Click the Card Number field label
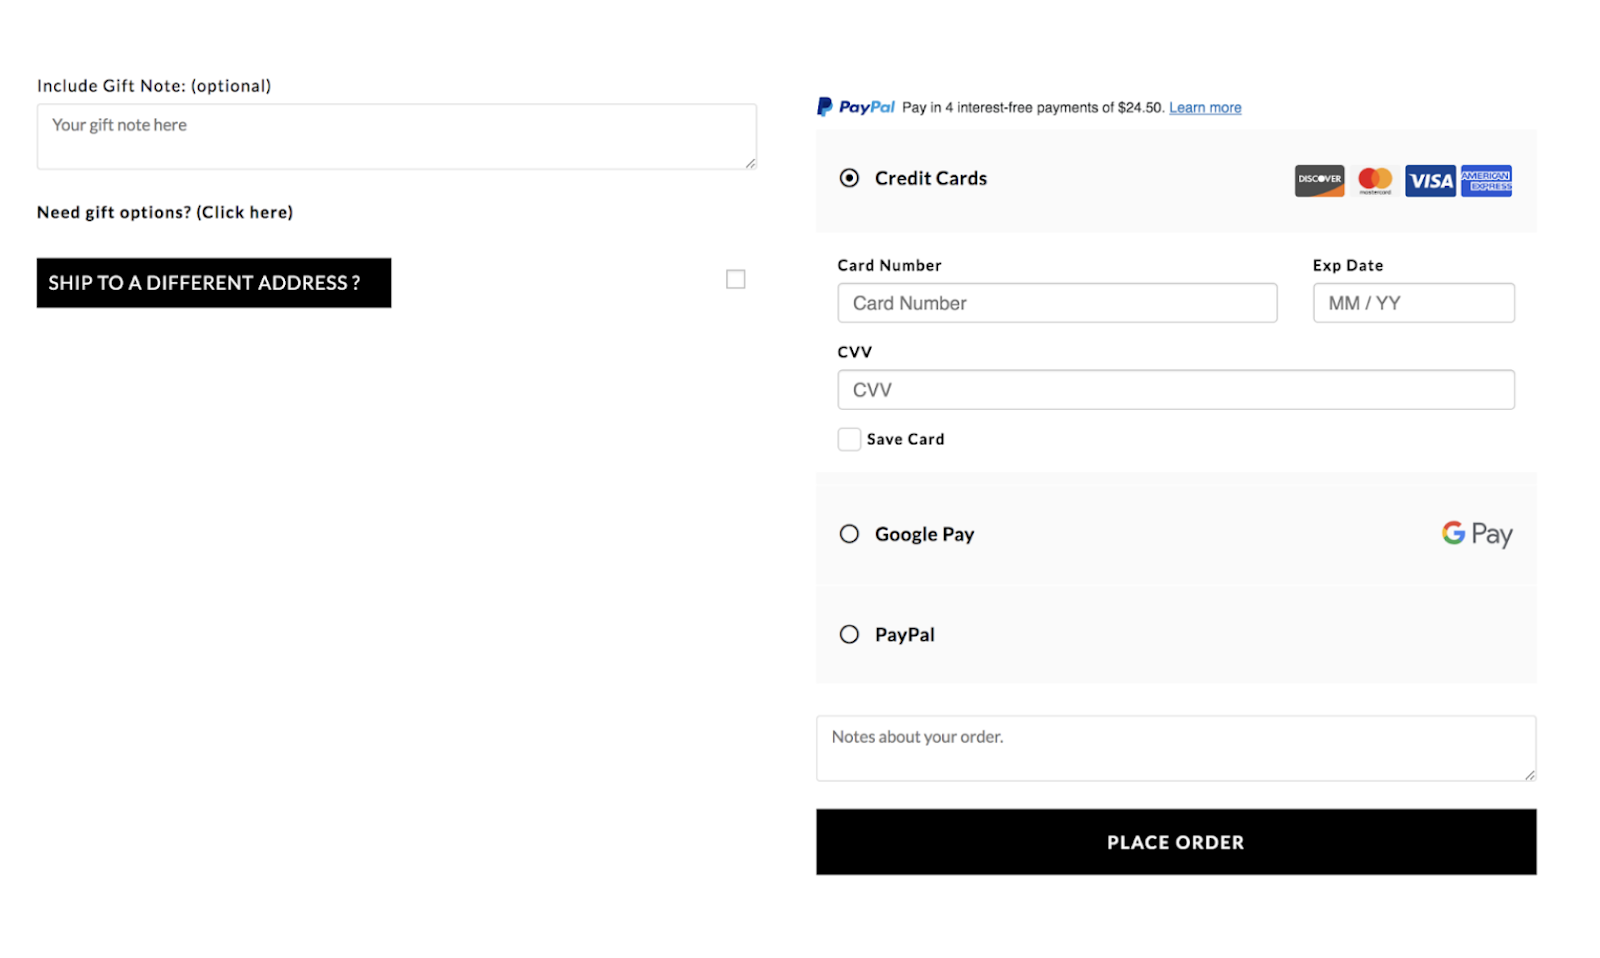 click(889, 265)
